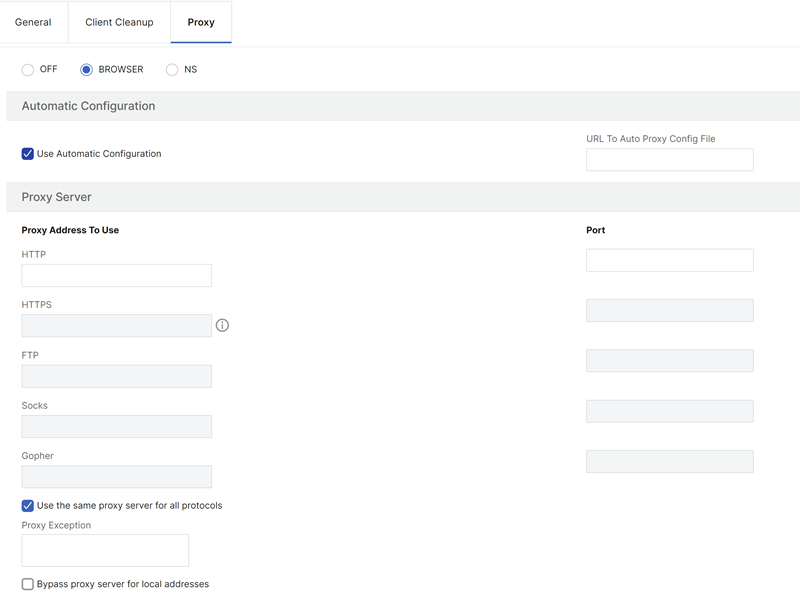This screenshot has width=800, height=596.
Task: Enable Bypass proxy server for local addresses
Action: pyautogui.click(x=28, y=584)
